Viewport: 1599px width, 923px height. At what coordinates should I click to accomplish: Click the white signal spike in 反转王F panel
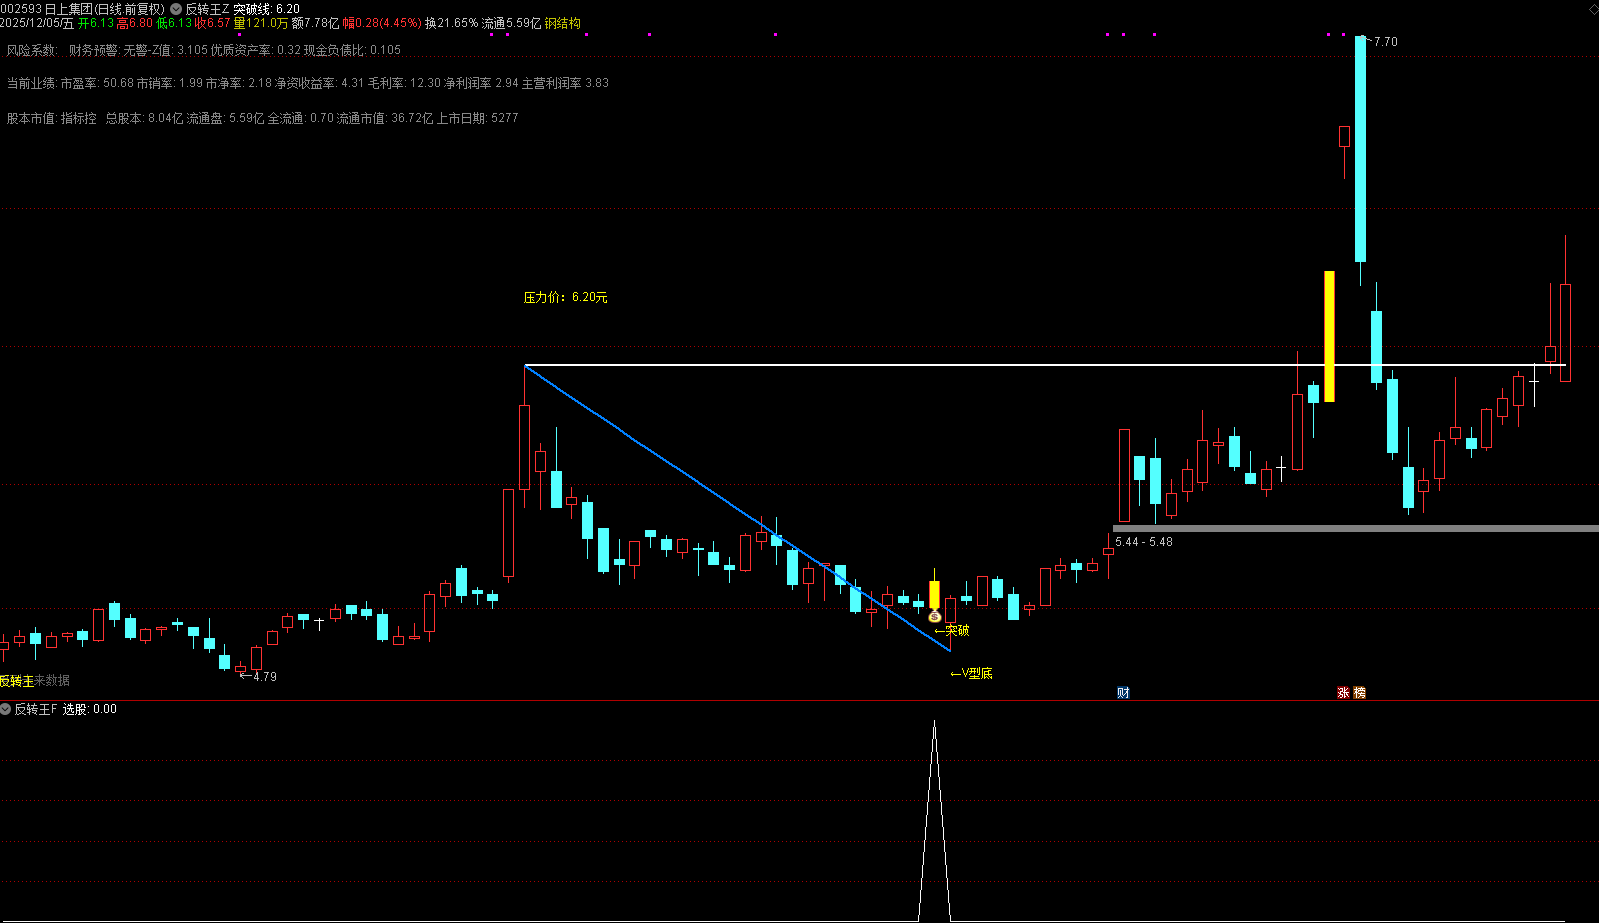coord(934,820)
